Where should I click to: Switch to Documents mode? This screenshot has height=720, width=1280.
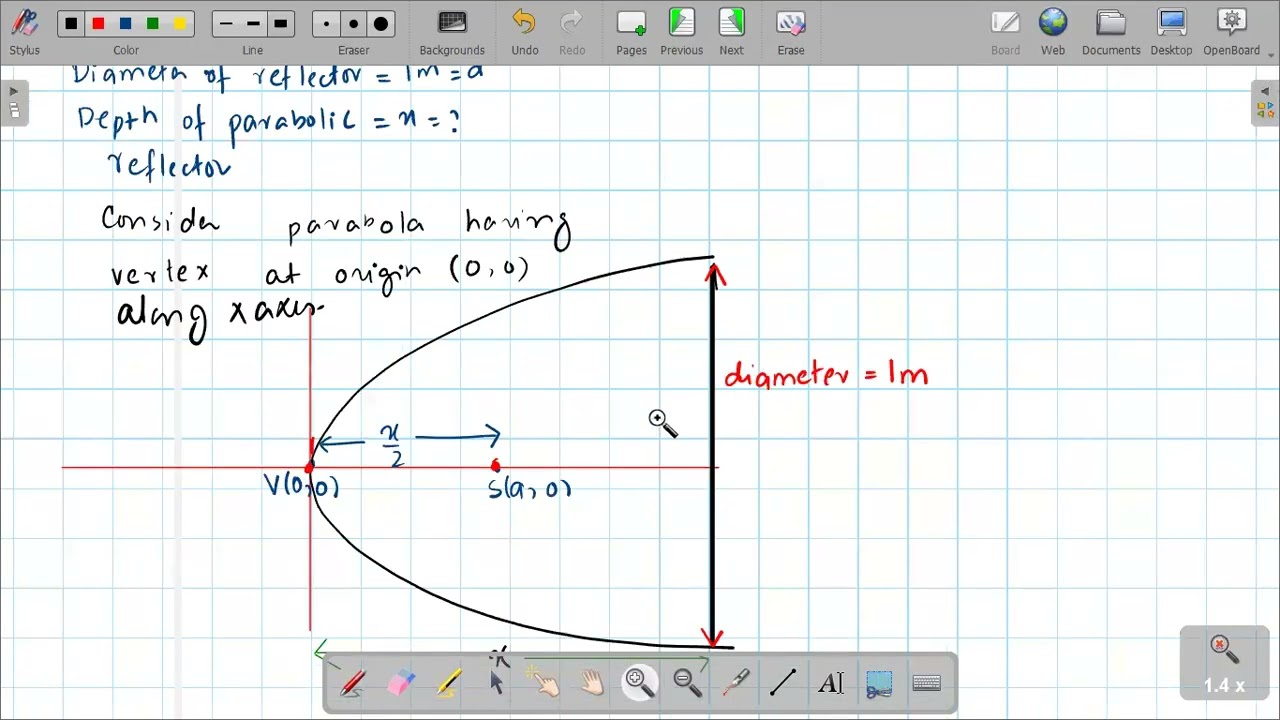pos(1111,32)
